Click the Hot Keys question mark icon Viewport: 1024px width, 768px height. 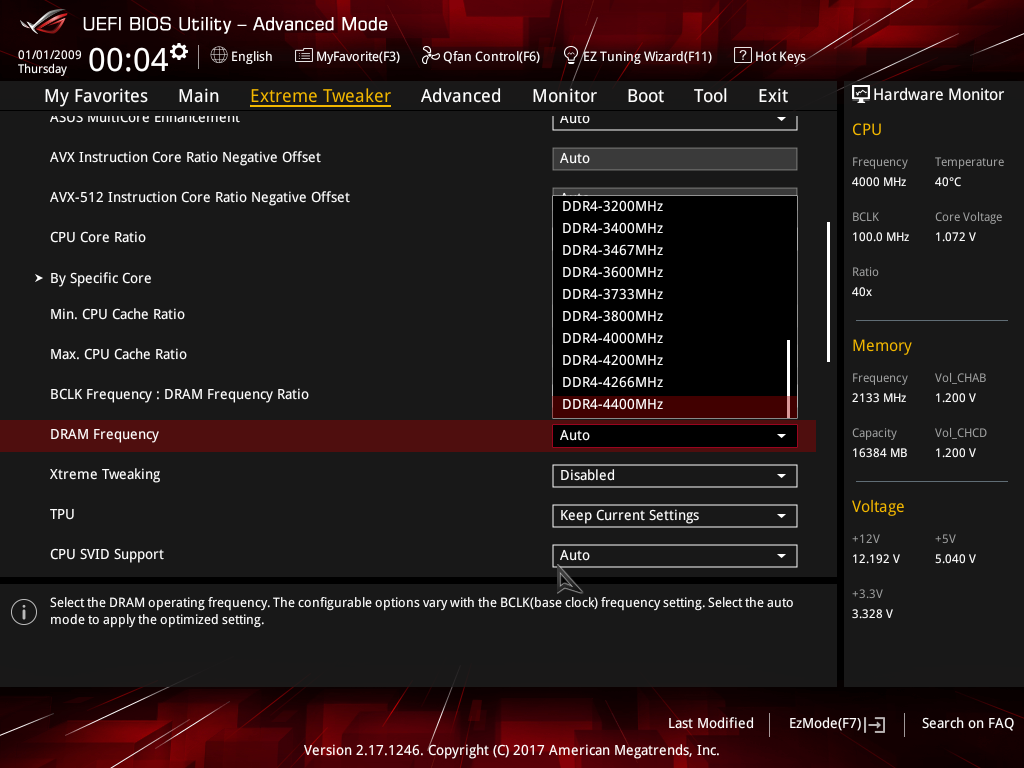743,56
